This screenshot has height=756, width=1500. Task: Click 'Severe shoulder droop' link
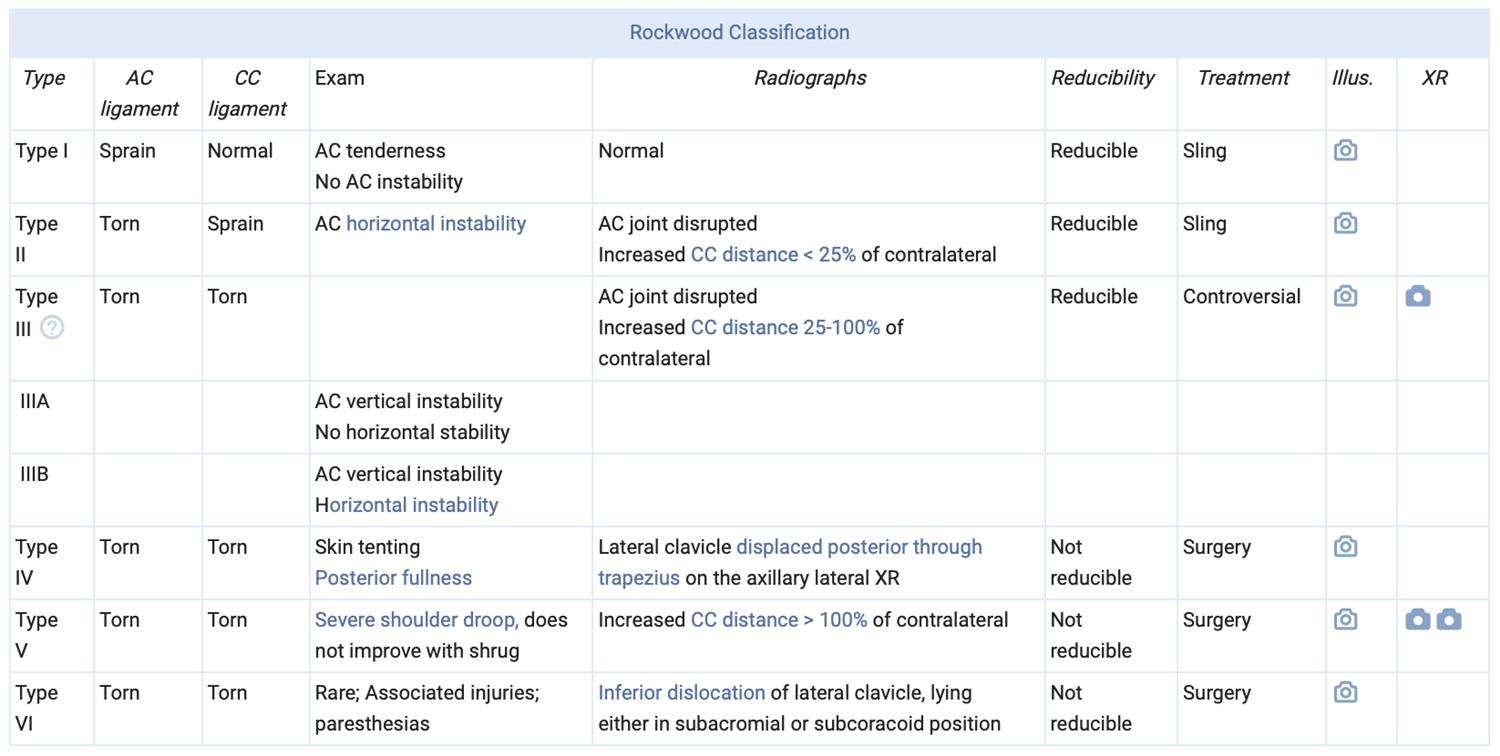(416, 620)
